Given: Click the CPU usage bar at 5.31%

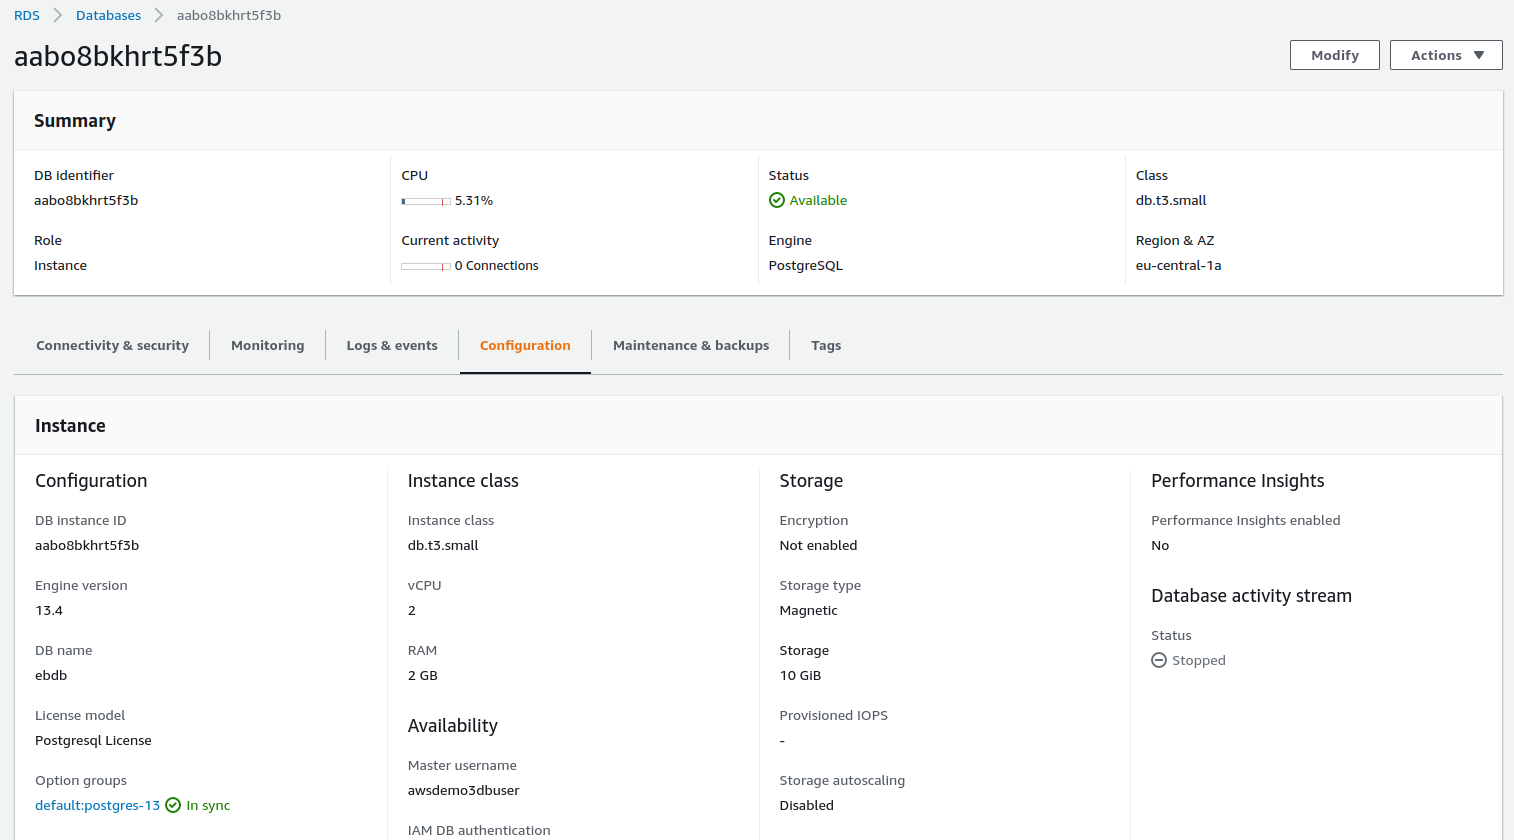Looking at the screenshot, I should tap(426, 201).
